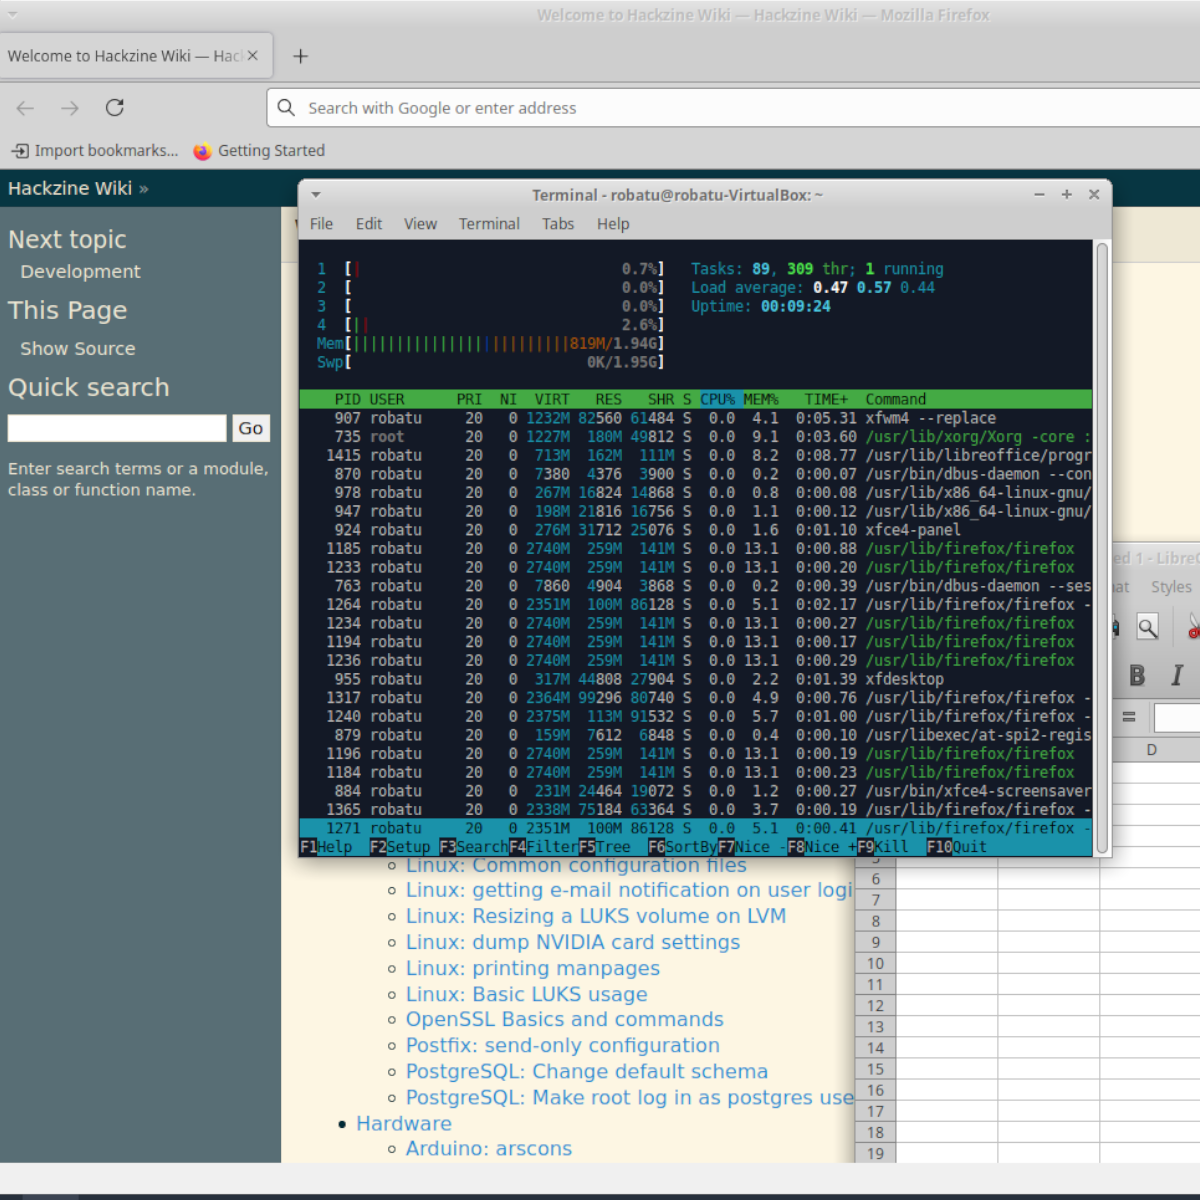This screenshot has width=1200, height=1200.
Task: Close the Hackzine Wiki tab
Action: click(252, 56)
